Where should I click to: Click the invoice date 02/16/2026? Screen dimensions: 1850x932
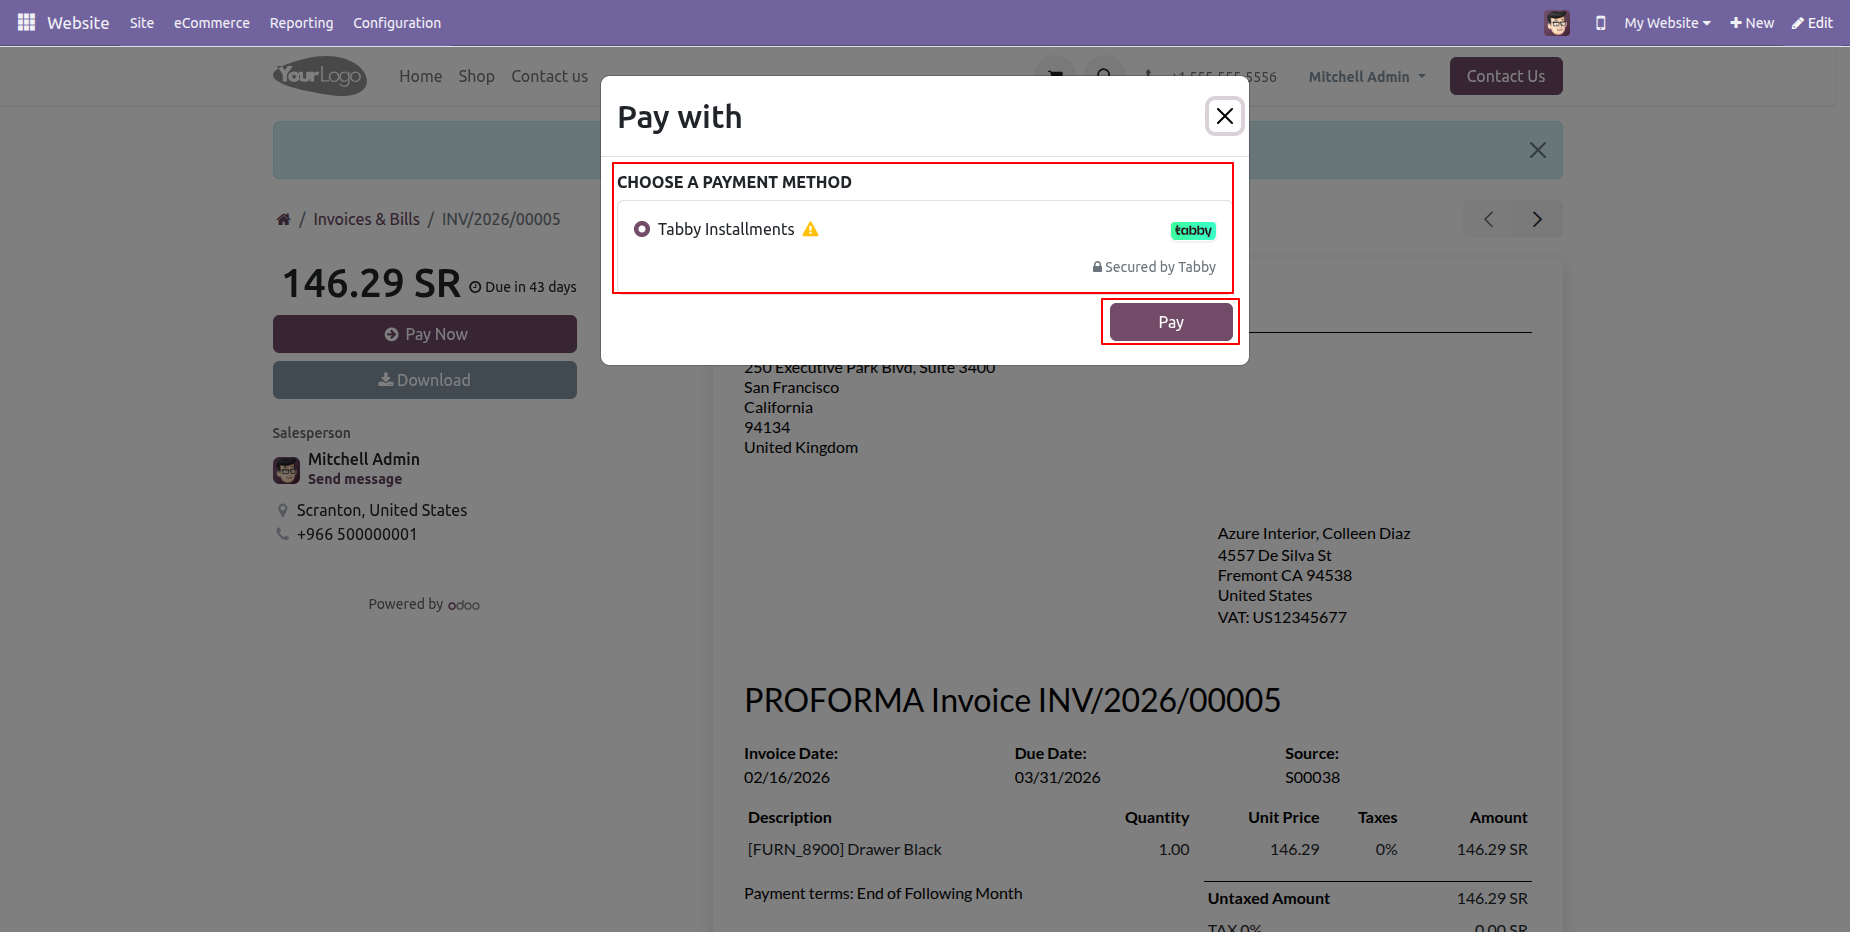click(x=787, y=777)
